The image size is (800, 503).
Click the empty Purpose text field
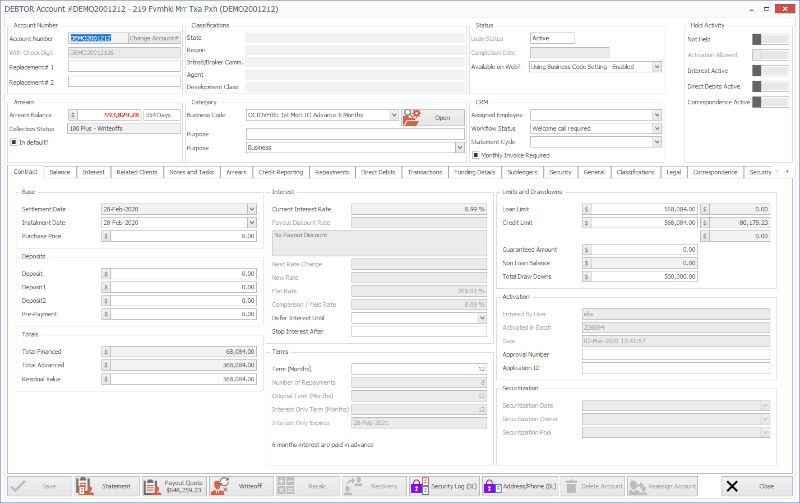(x=355, y=134)
